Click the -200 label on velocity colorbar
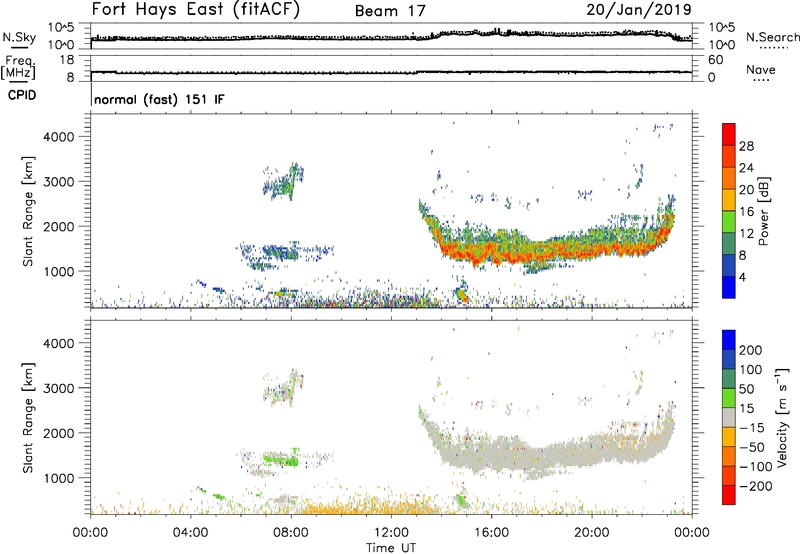Viewport: 800px width, 554px height. click(x=756, y=486)
